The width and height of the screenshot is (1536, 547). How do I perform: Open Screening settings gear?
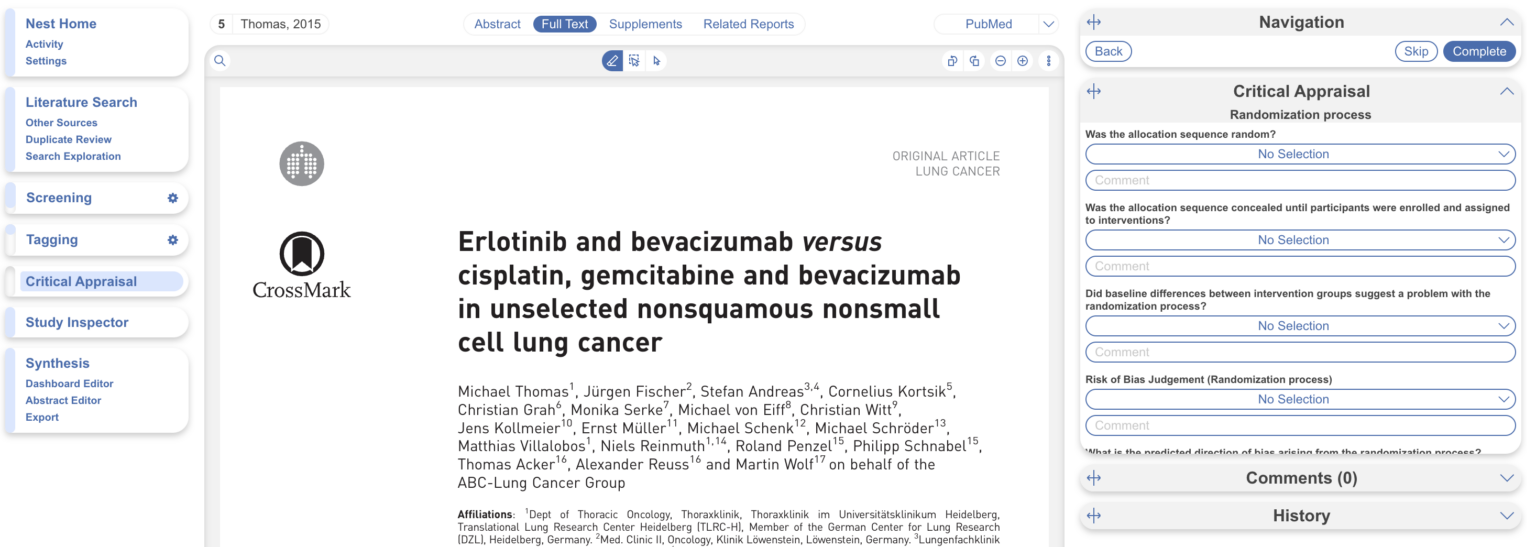(172, 198)
